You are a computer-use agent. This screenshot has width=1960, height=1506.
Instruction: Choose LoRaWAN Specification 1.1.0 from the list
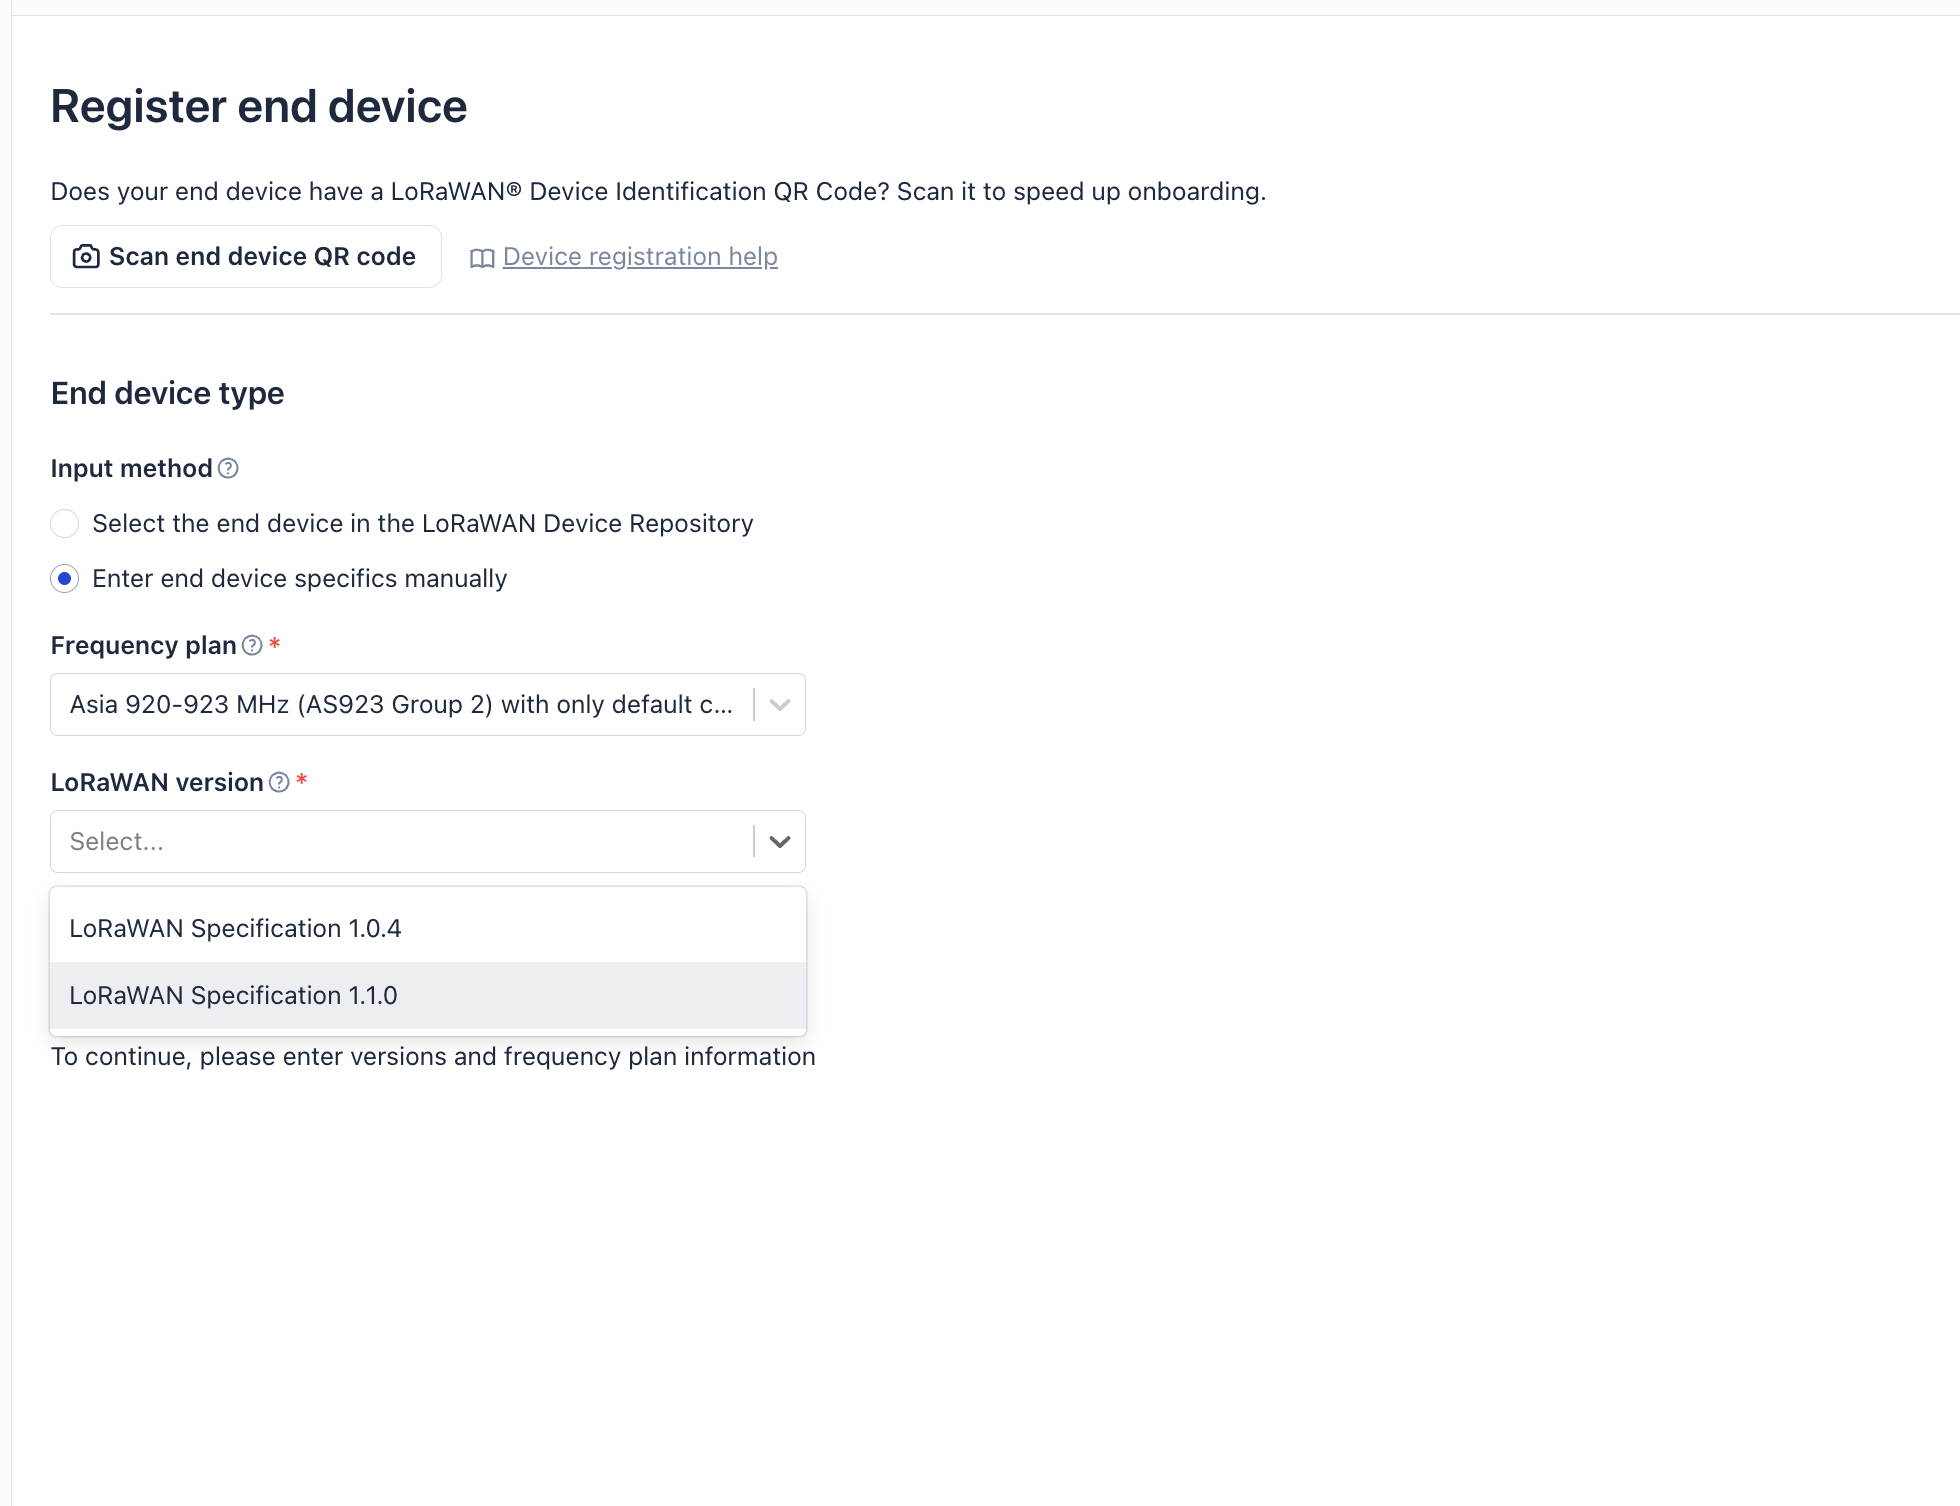(x=233, y=995)
